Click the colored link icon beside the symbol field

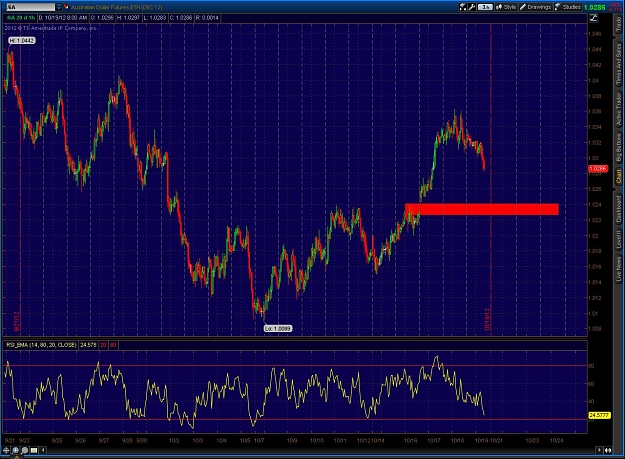66,7
